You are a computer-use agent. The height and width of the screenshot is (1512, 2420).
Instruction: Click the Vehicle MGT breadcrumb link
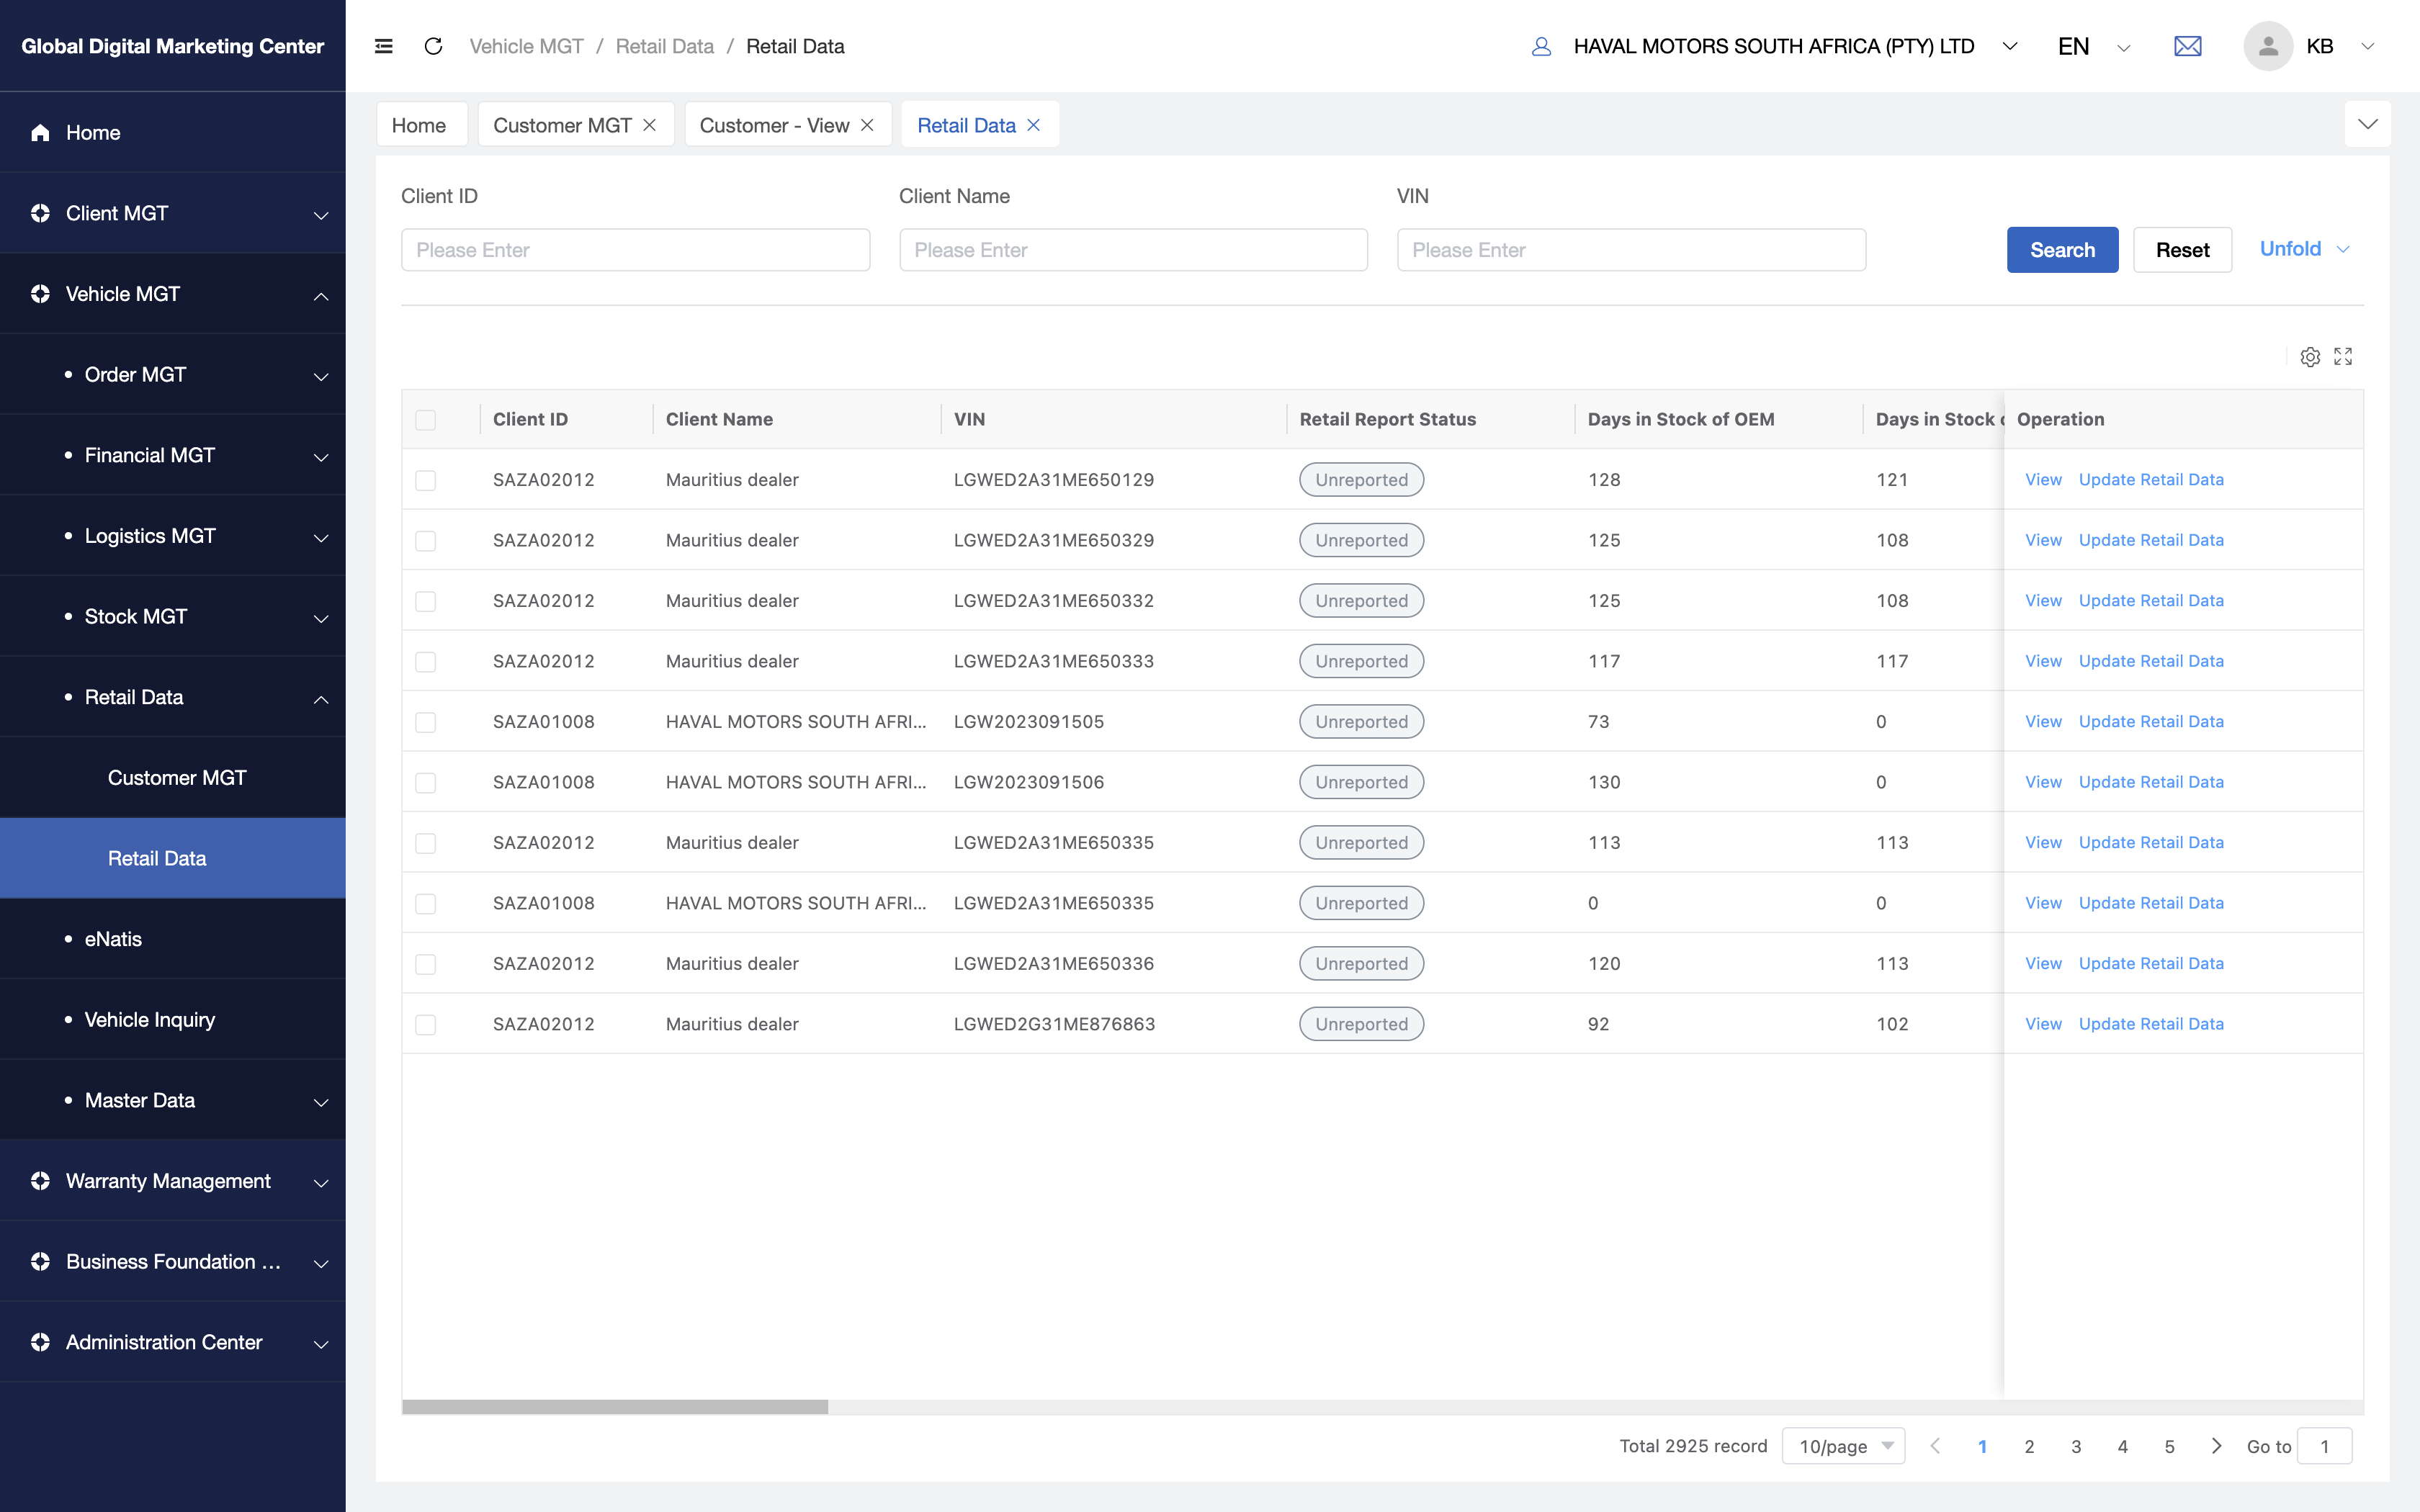tap(526, 46)
